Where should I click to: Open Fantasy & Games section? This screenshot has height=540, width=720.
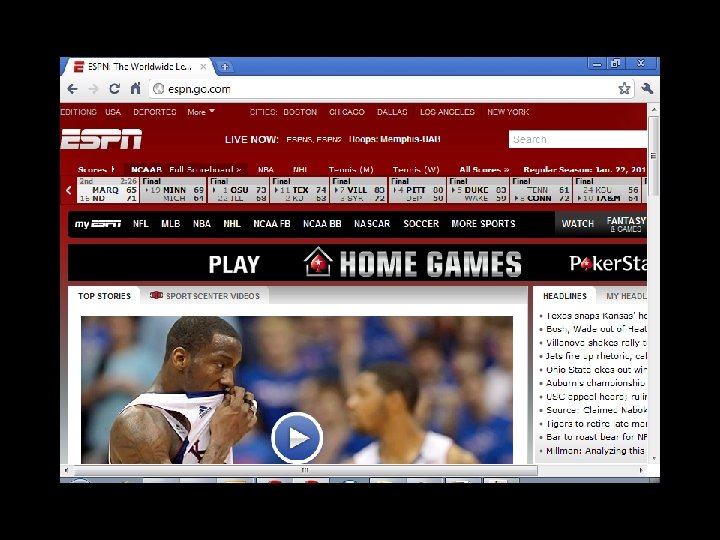pos(626,224)
